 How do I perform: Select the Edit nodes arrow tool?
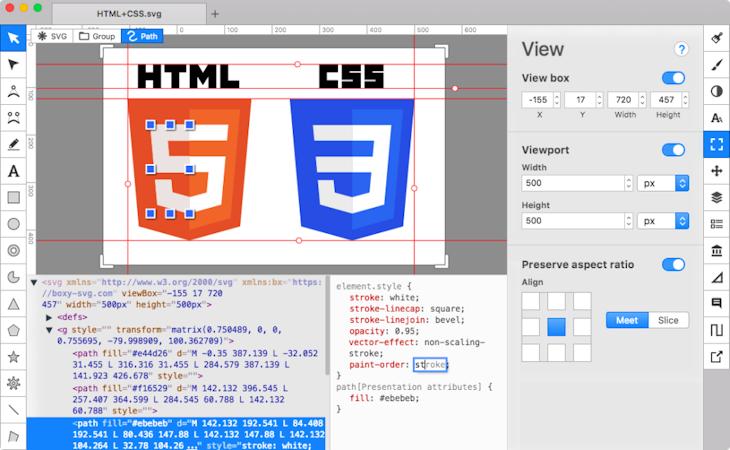13,64
